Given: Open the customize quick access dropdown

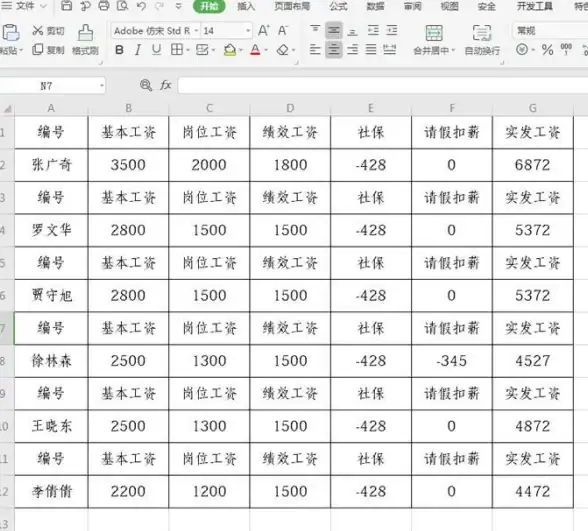Looking at the screenshot, I should (x=178, y=6).
